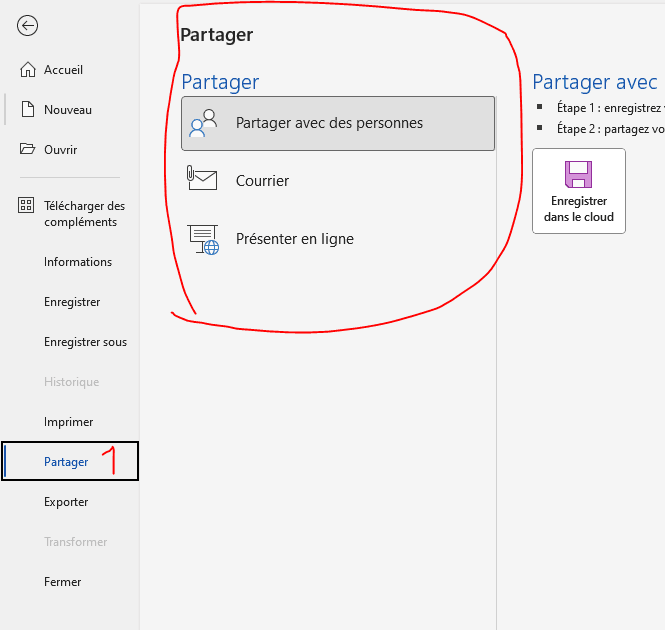Click the Accueil home icon
This screenshot has width=665, height=630.
coord(27,70)
